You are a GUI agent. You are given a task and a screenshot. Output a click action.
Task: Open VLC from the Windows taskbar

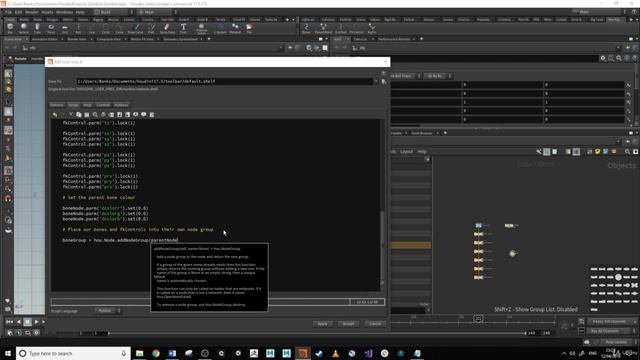[335, 353]
